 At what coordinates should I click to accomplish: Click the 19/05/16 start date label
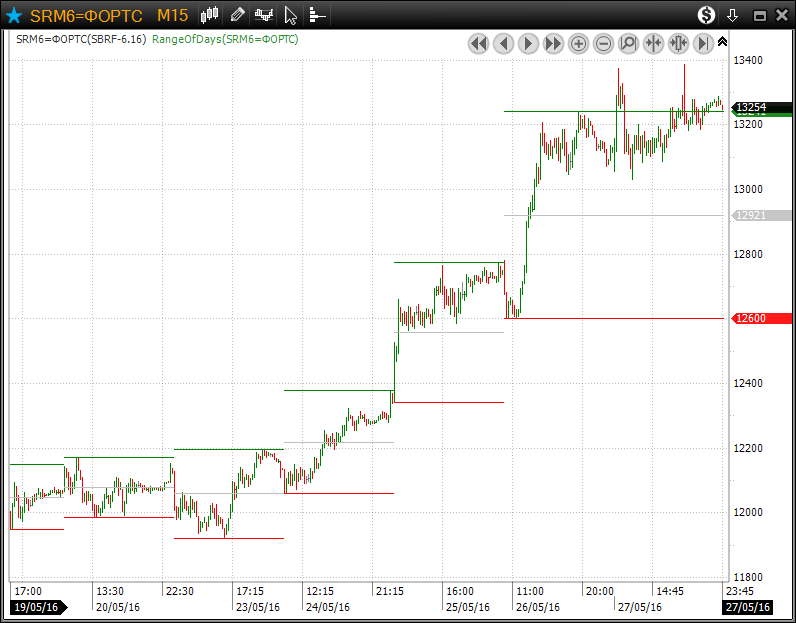(x=36, y=607)
